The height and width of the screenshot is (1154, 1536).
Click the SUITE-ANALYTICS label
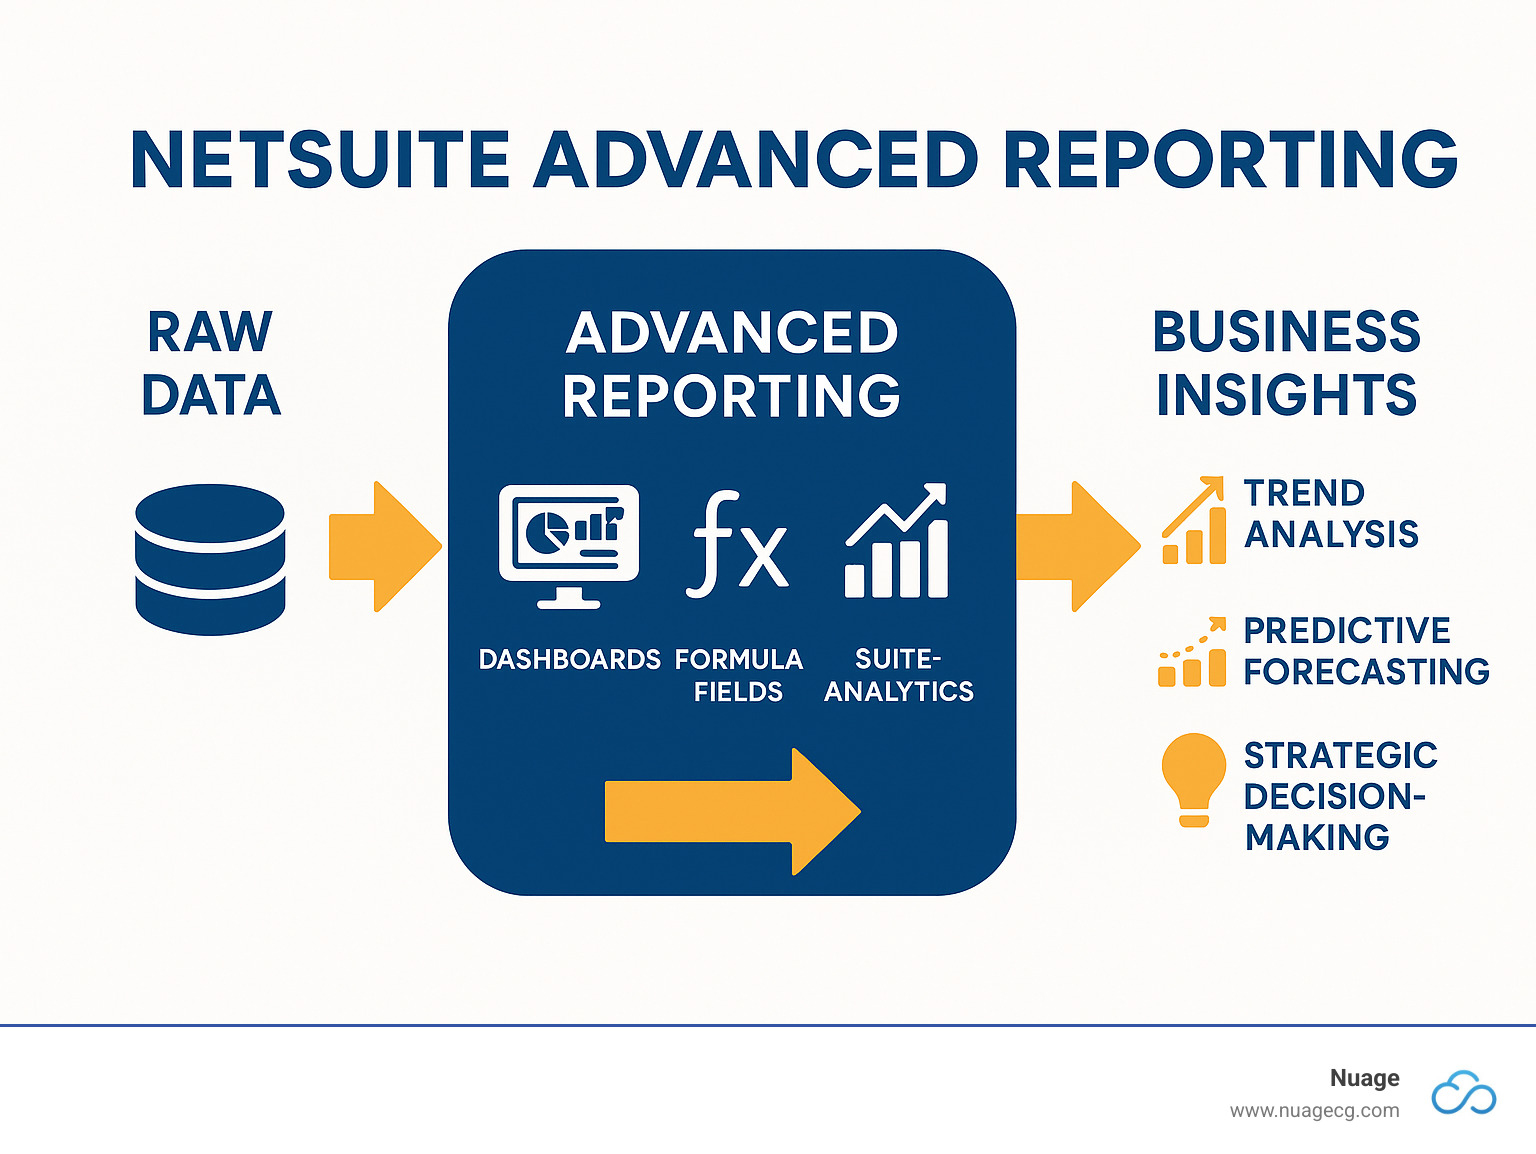pyautogui.click(x=898, y=675)
